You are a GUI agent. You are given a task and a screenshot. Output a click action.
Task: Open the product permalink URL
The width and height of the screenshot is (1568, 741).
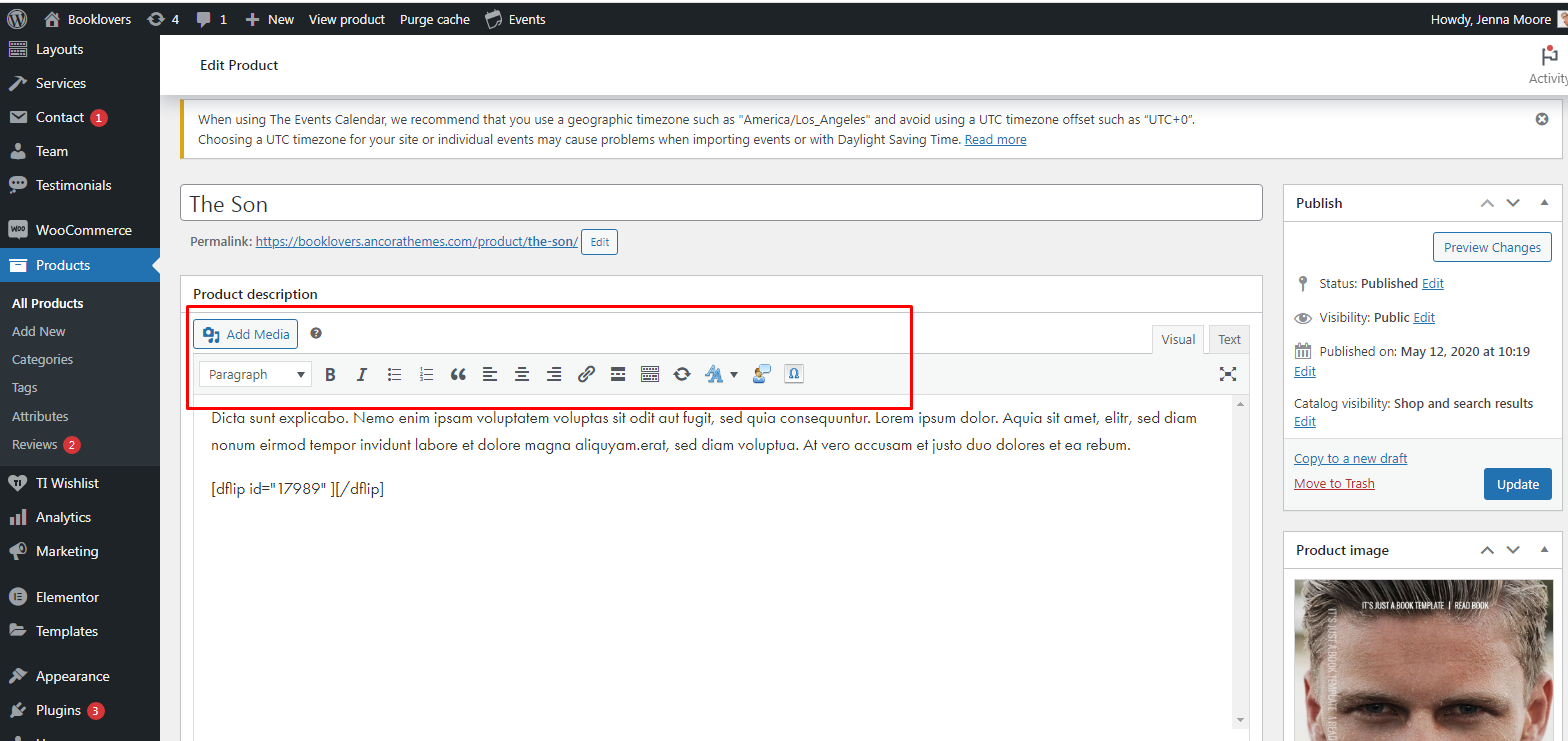pyautogui.click(x=417, y=241)
